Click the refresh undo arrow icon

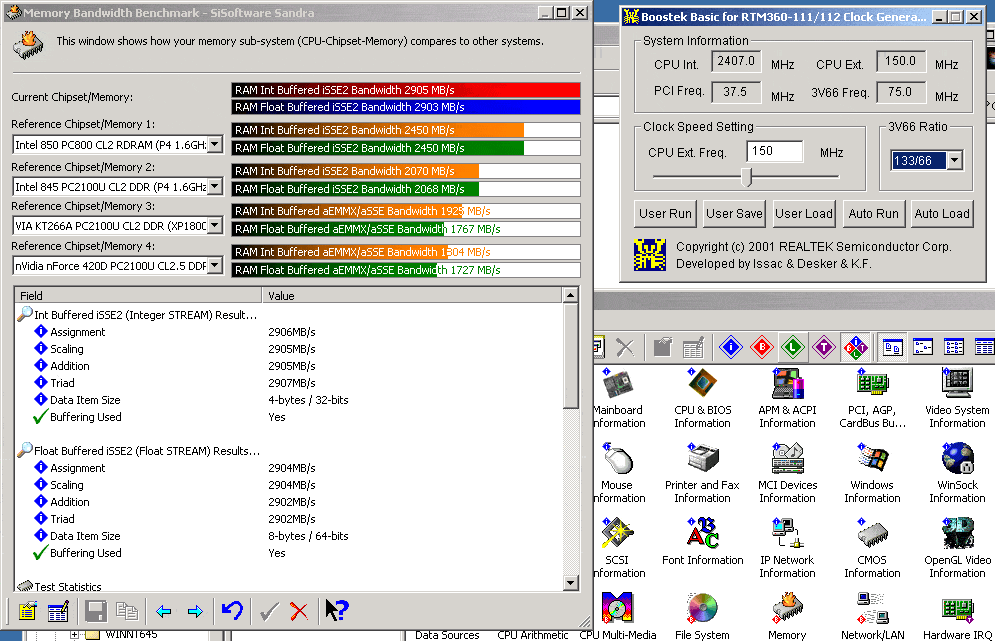(x=232, y=611)
